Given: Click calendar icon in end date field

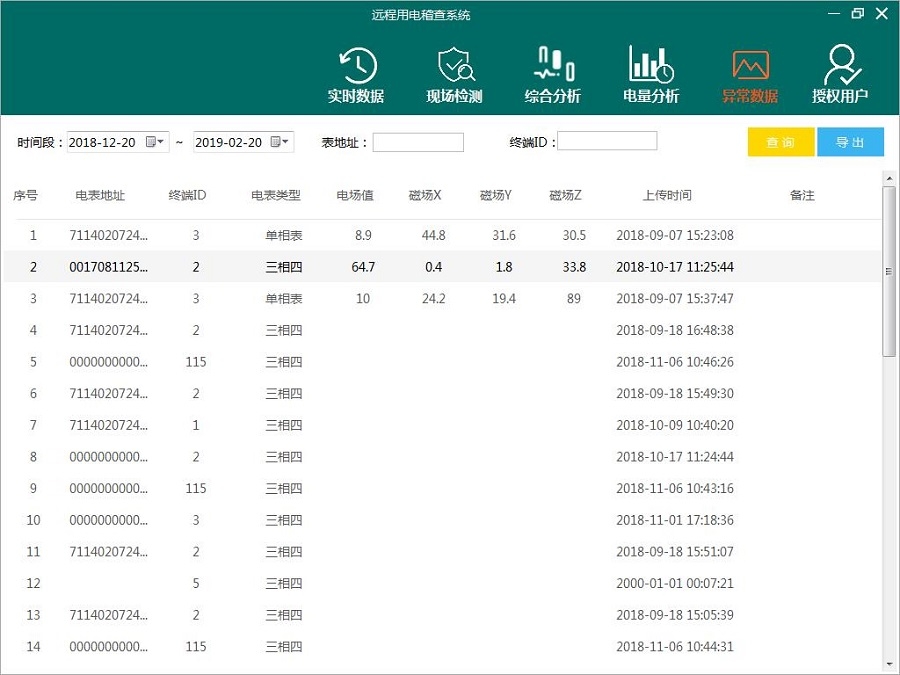Looking at the screenshot, I should click(x=275, y=142).
